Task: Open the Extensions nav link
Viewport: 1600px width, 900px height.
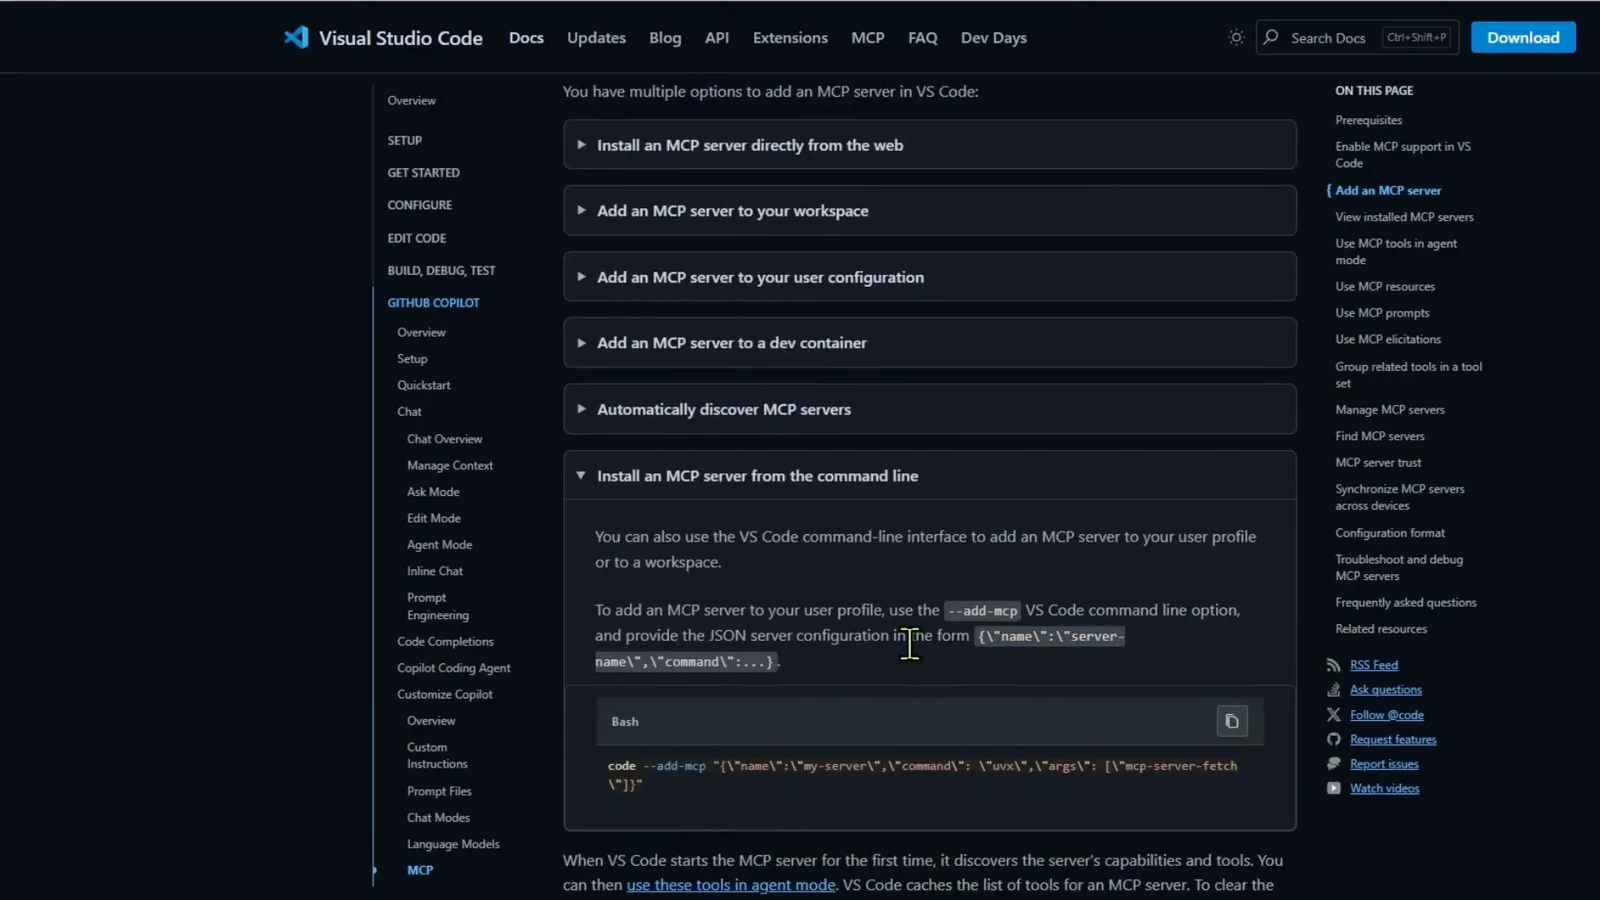Action: point(790,38)
